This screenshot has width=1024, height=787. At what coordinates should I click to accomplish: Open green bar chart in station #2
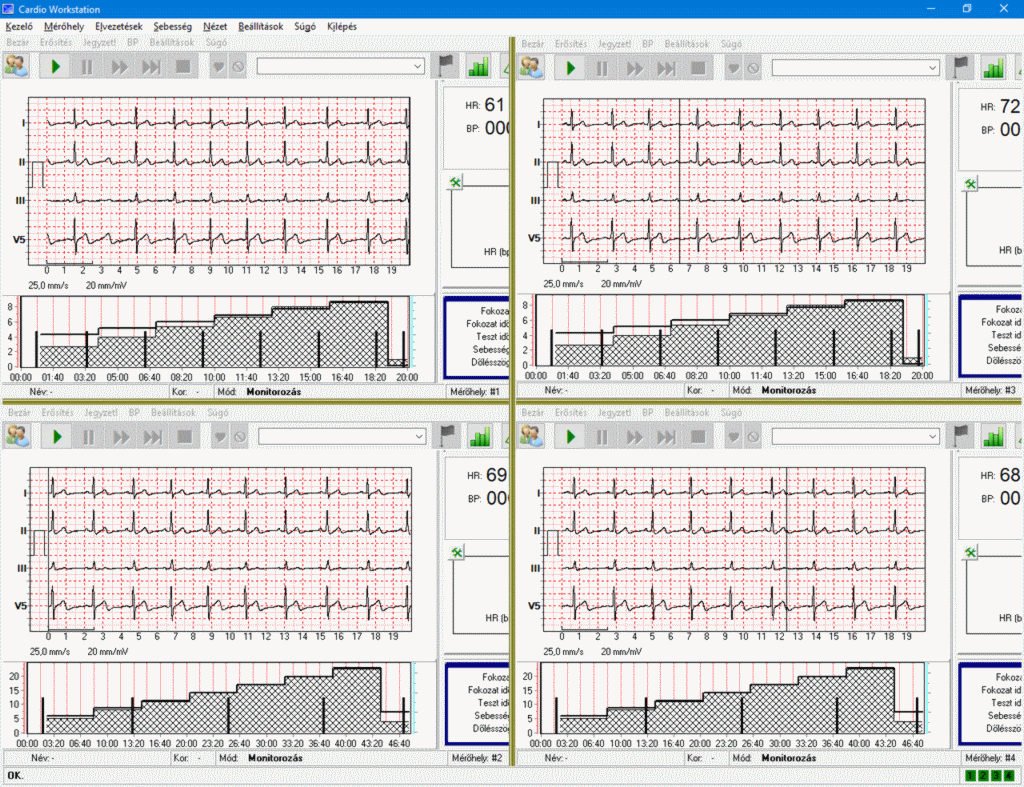click(x=480, y=436)
